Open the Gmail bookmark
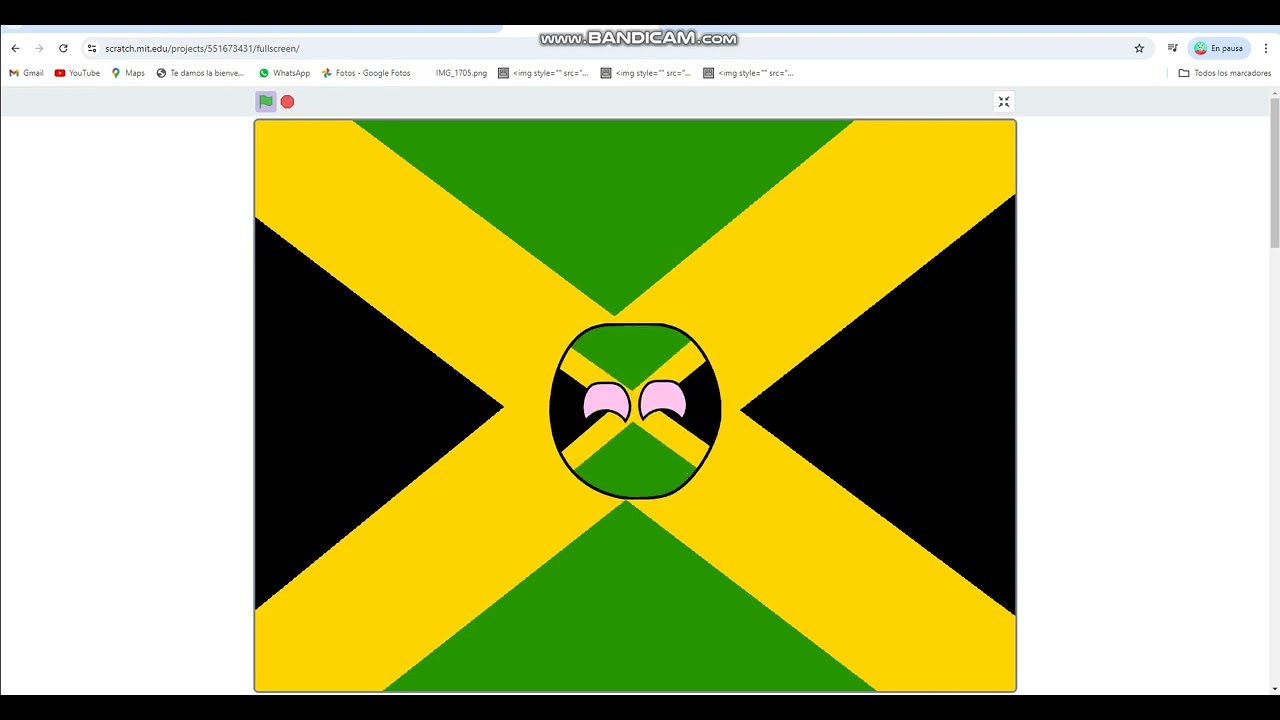Image resolution: width=1280 pixels, height=720 pixels. coord(27,73)
